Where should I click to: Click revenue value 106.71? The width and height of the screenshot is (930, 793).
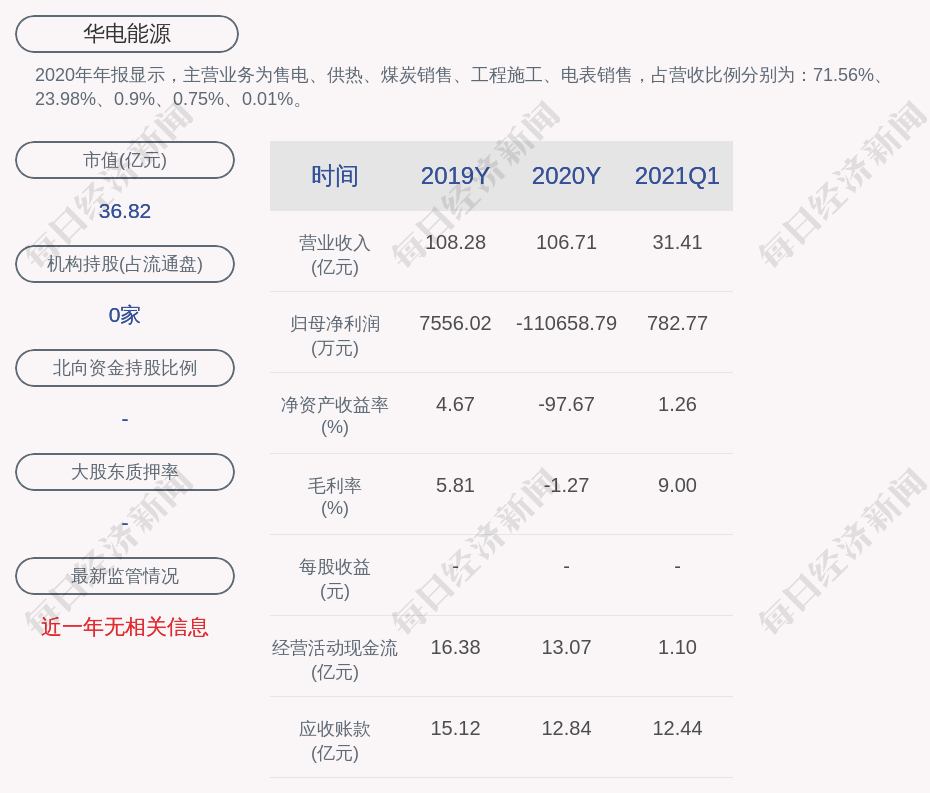(566, 242)
